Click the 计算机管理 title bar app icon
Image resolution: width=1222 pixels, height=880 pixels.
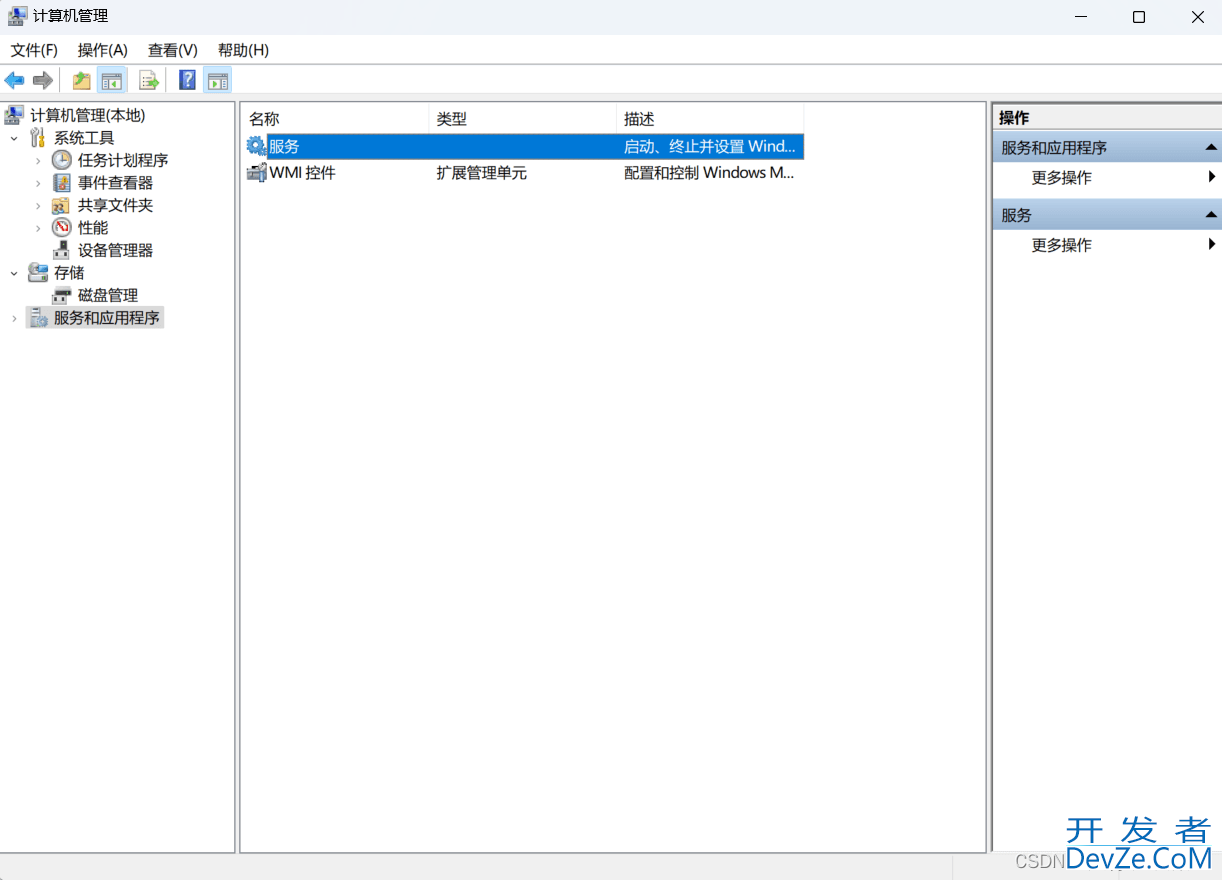click(x=18, y=16)
